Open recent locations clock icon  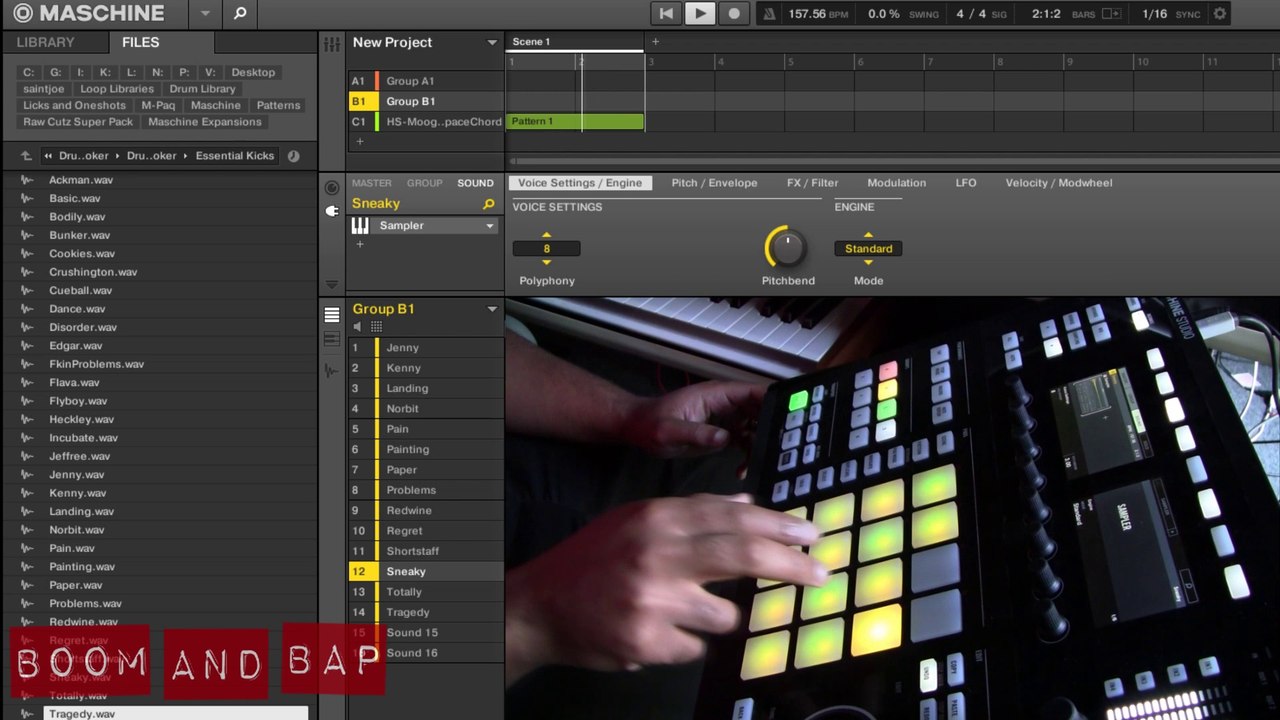coord(293,156)
